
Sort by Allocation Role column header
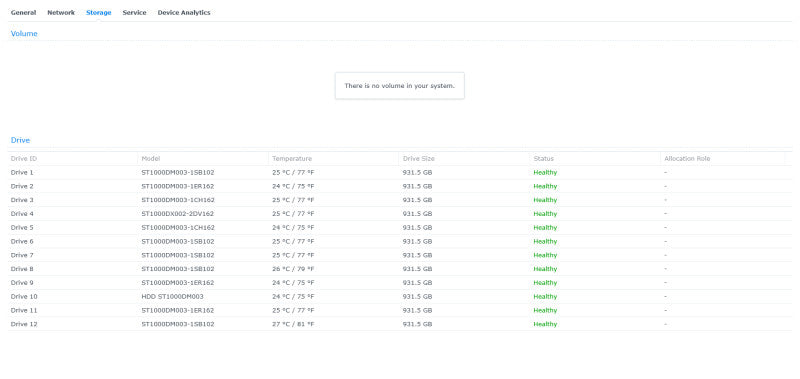(x=687, y=159)
